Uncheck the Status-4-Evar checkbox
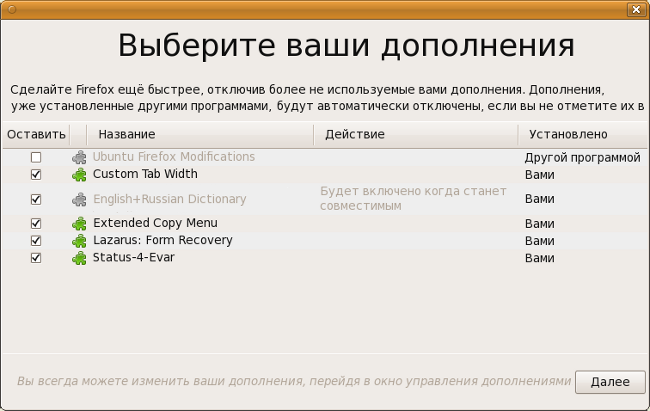The height and width of the screenshot is (411, 650). [x=36, y=258]
